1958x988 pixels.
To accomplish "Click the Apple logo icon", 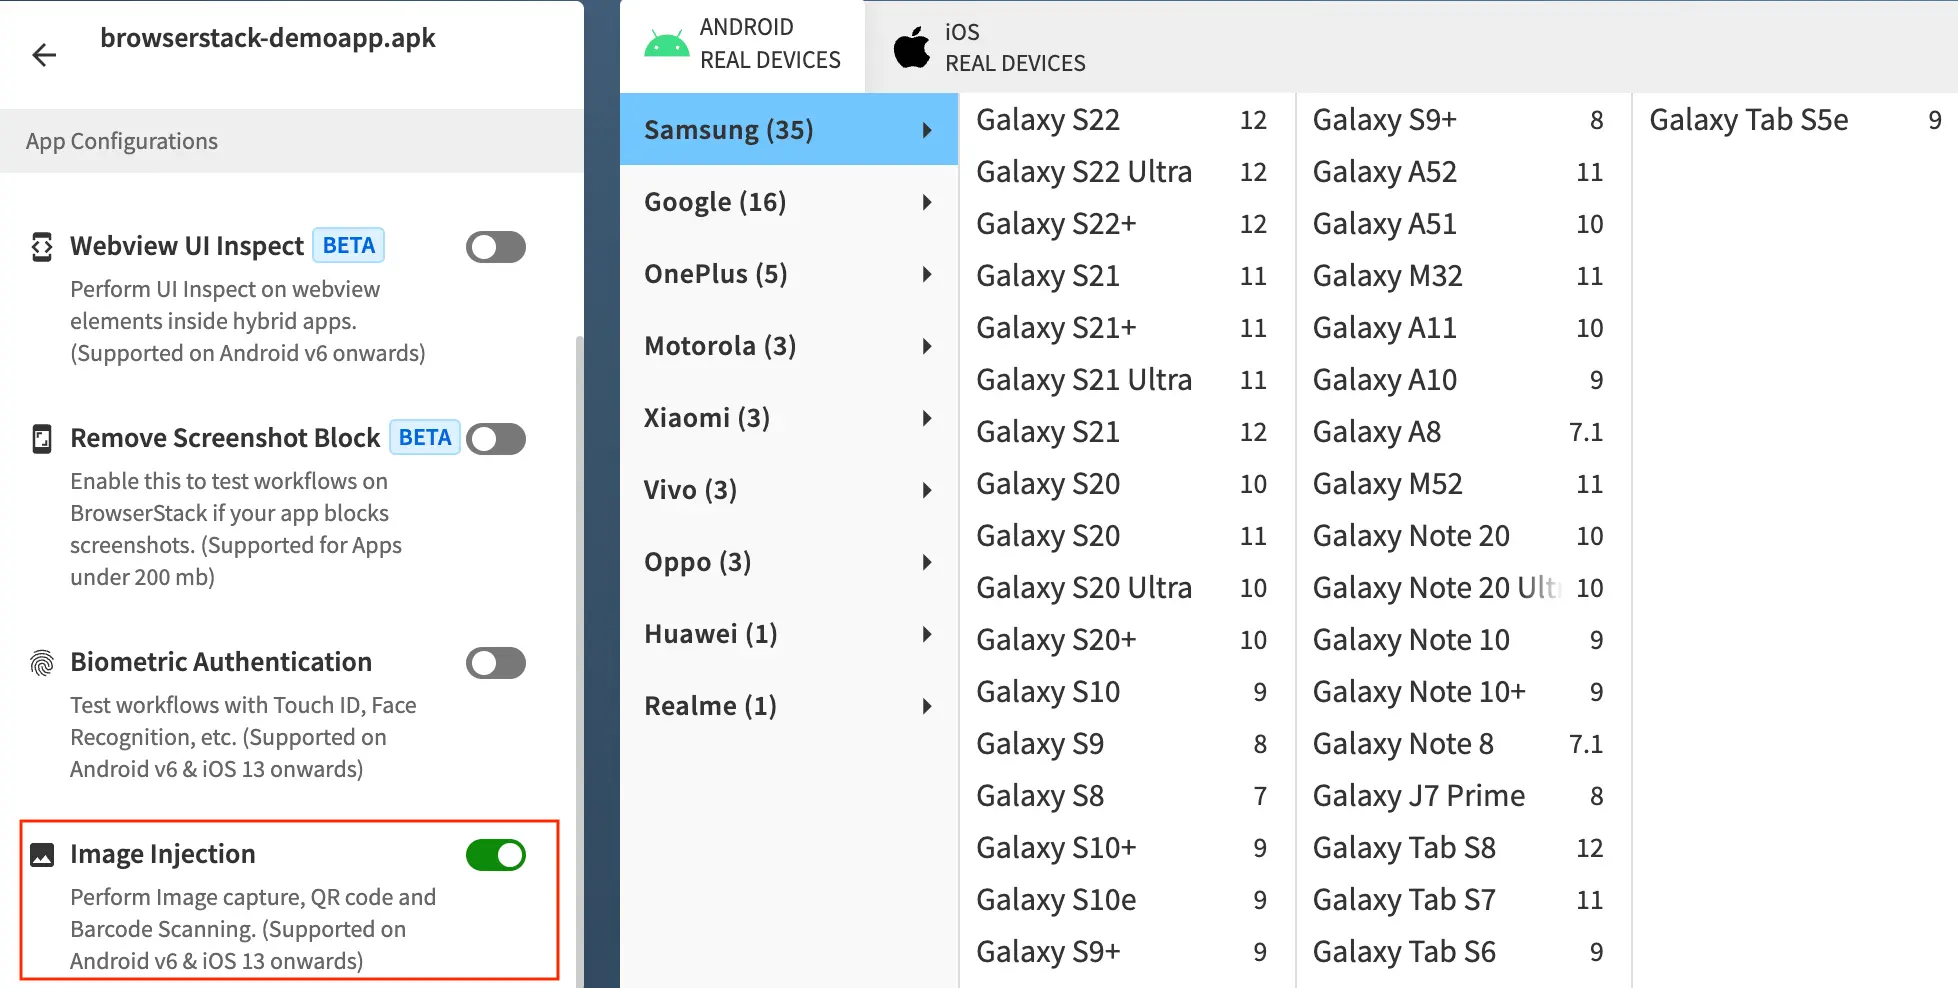I will point(911,48).
